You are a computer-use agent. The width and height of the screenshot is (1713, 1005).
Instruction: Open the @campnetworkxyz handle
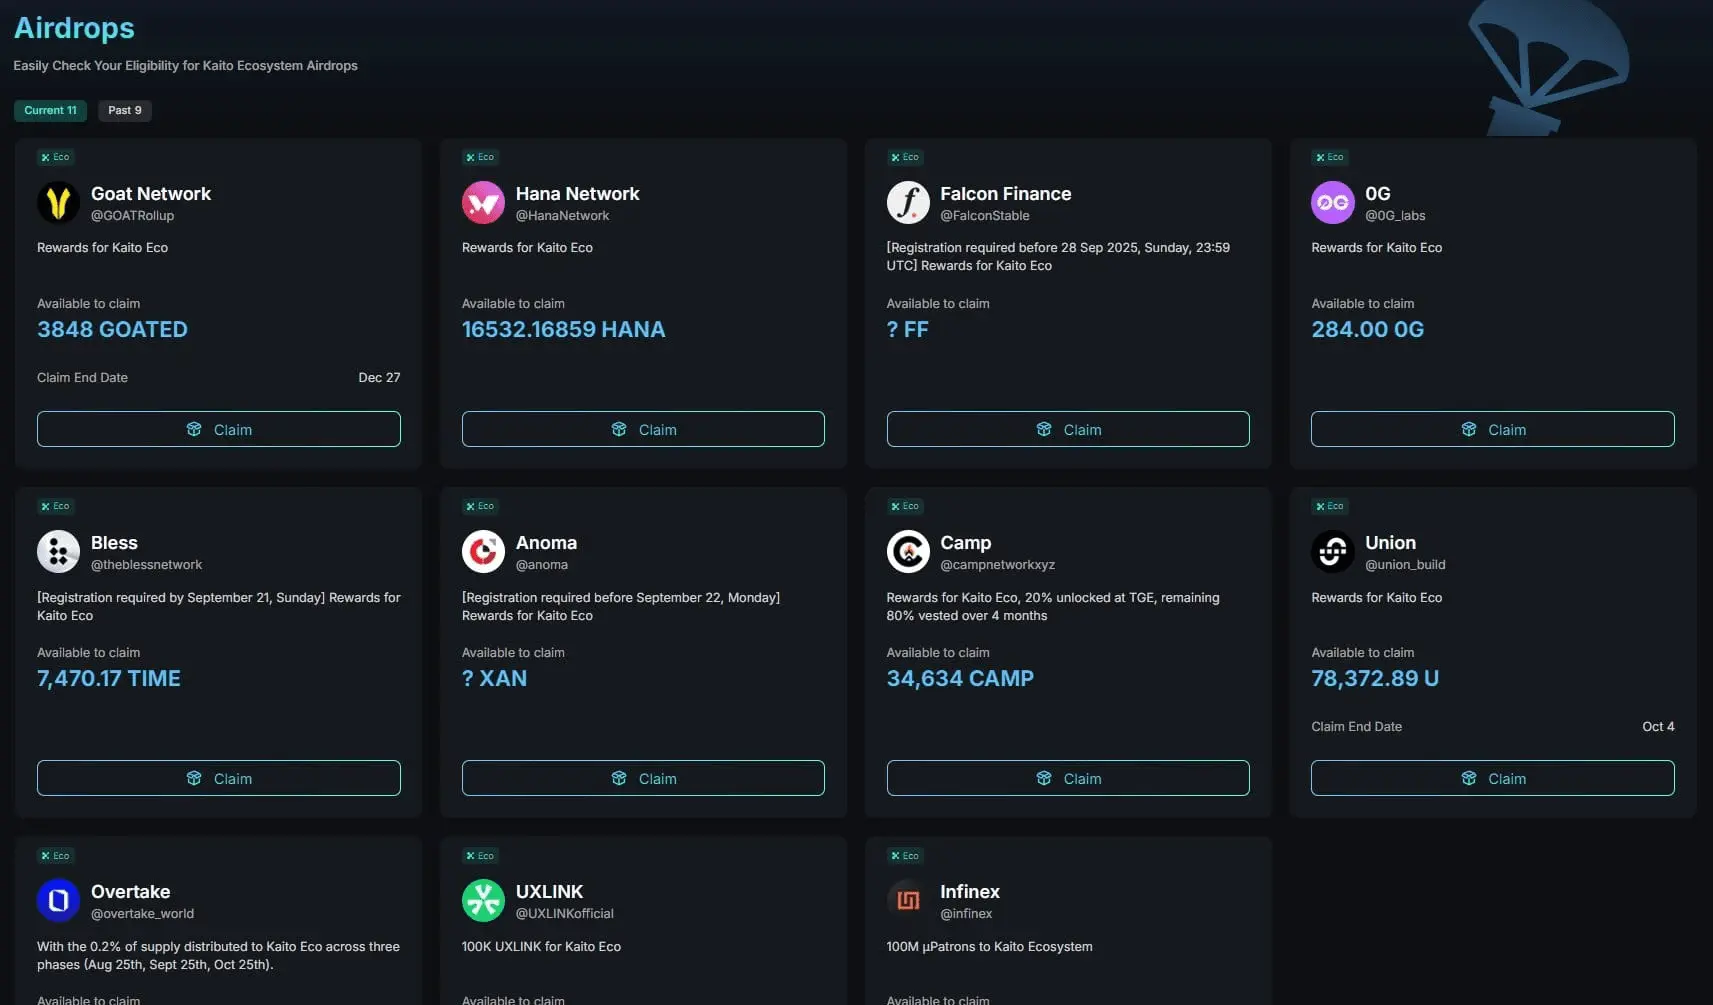[998, 565]
